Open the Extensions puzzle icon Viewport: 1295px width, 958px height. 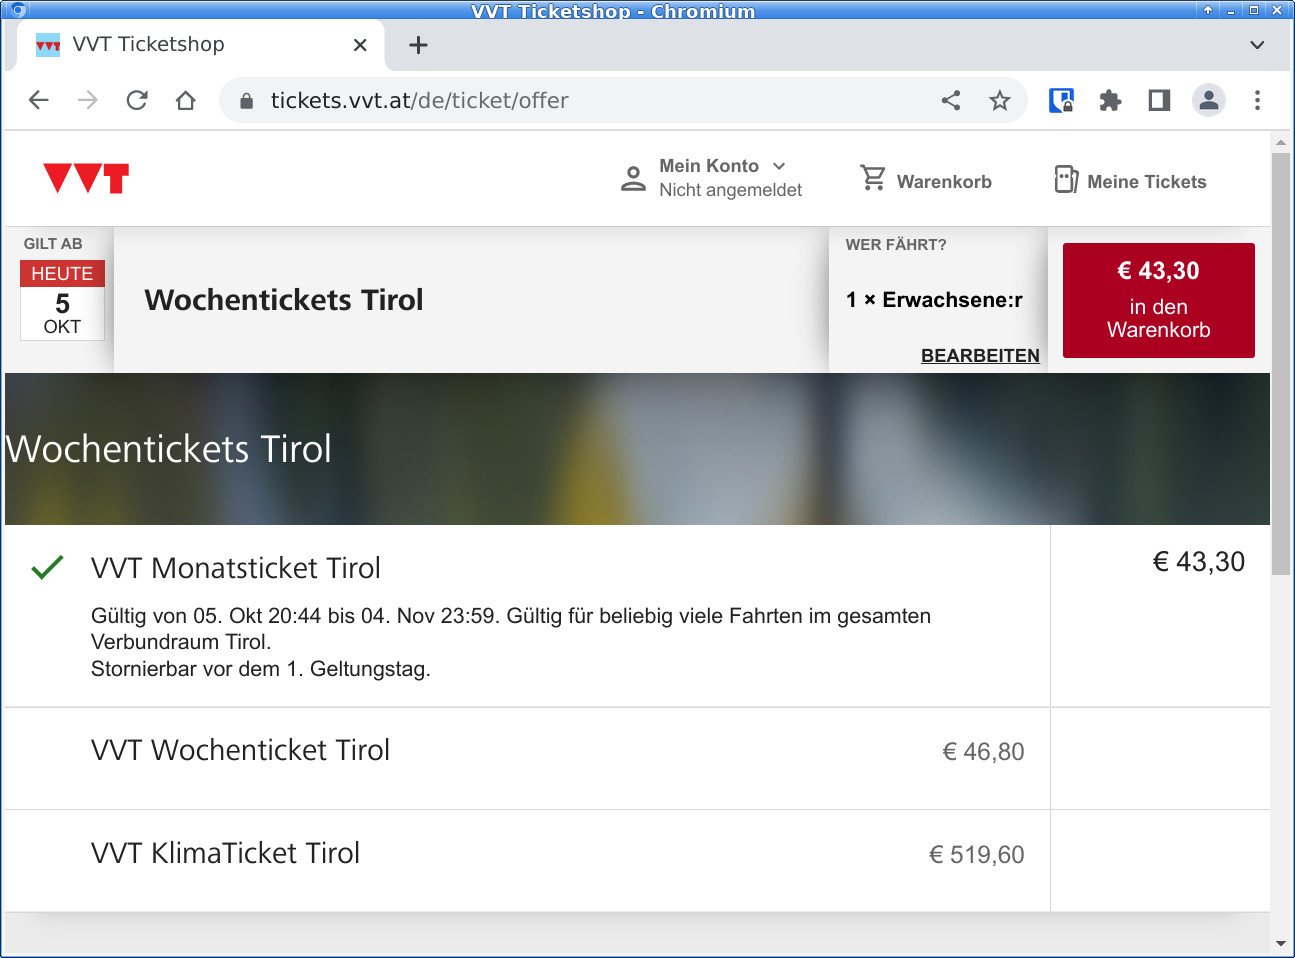[1110, 100]
